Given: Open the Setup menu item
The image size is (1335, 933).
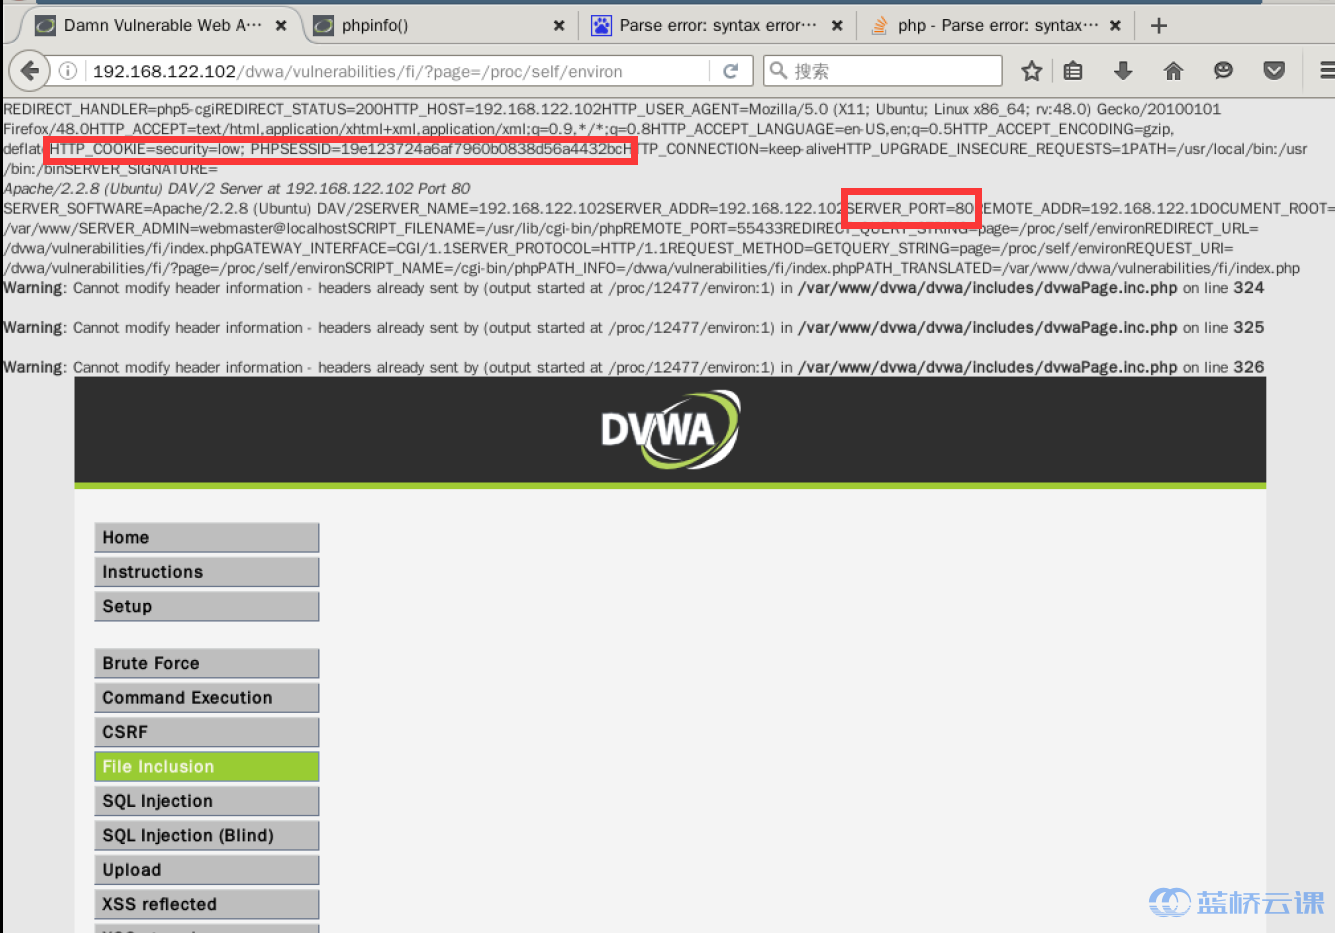Looking at the screenshot, I should (207, 606).
